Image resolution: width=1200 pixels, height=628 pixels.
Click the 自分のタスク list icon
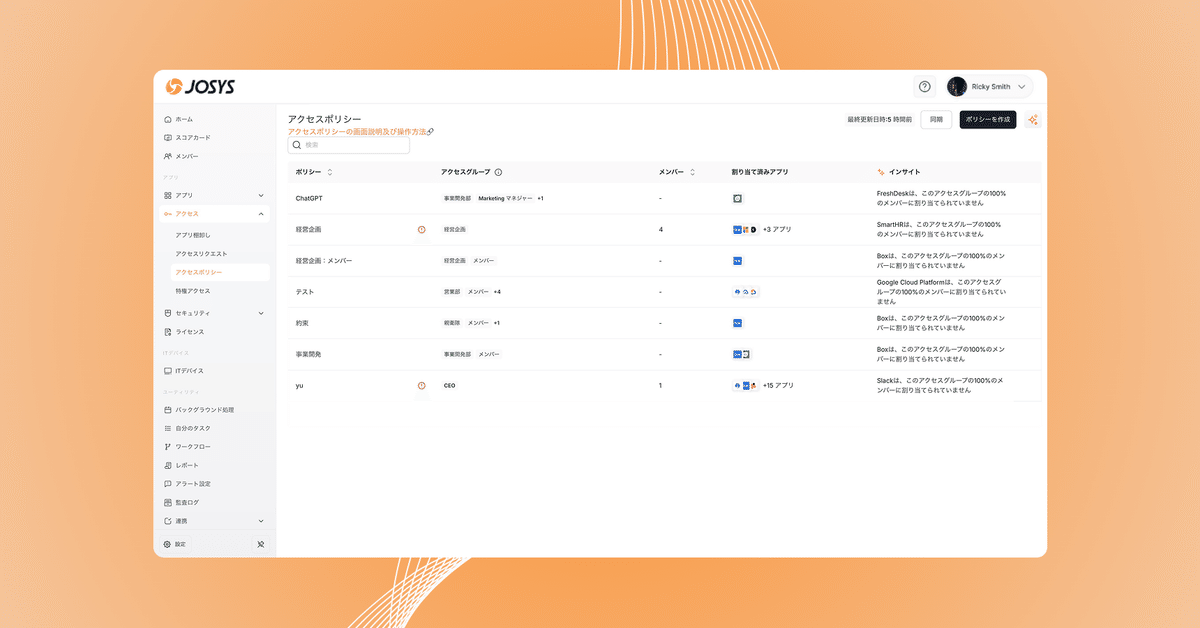(x=168, y=428)
